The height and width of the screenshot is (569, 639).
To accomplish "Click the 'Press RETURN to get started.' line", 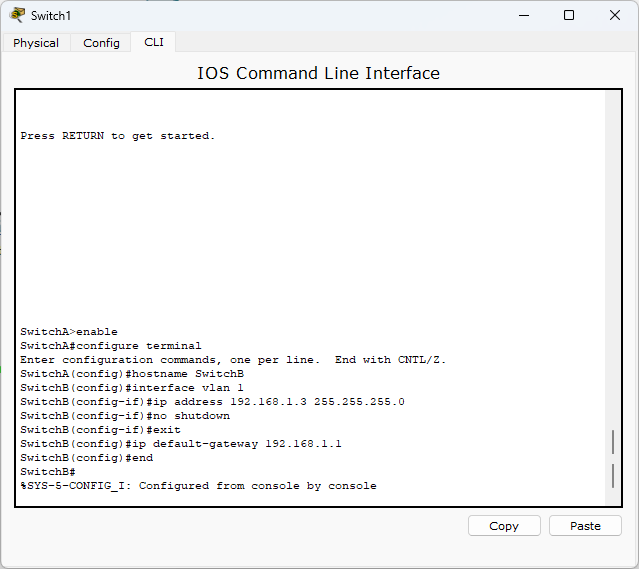I will click(117, 136).
